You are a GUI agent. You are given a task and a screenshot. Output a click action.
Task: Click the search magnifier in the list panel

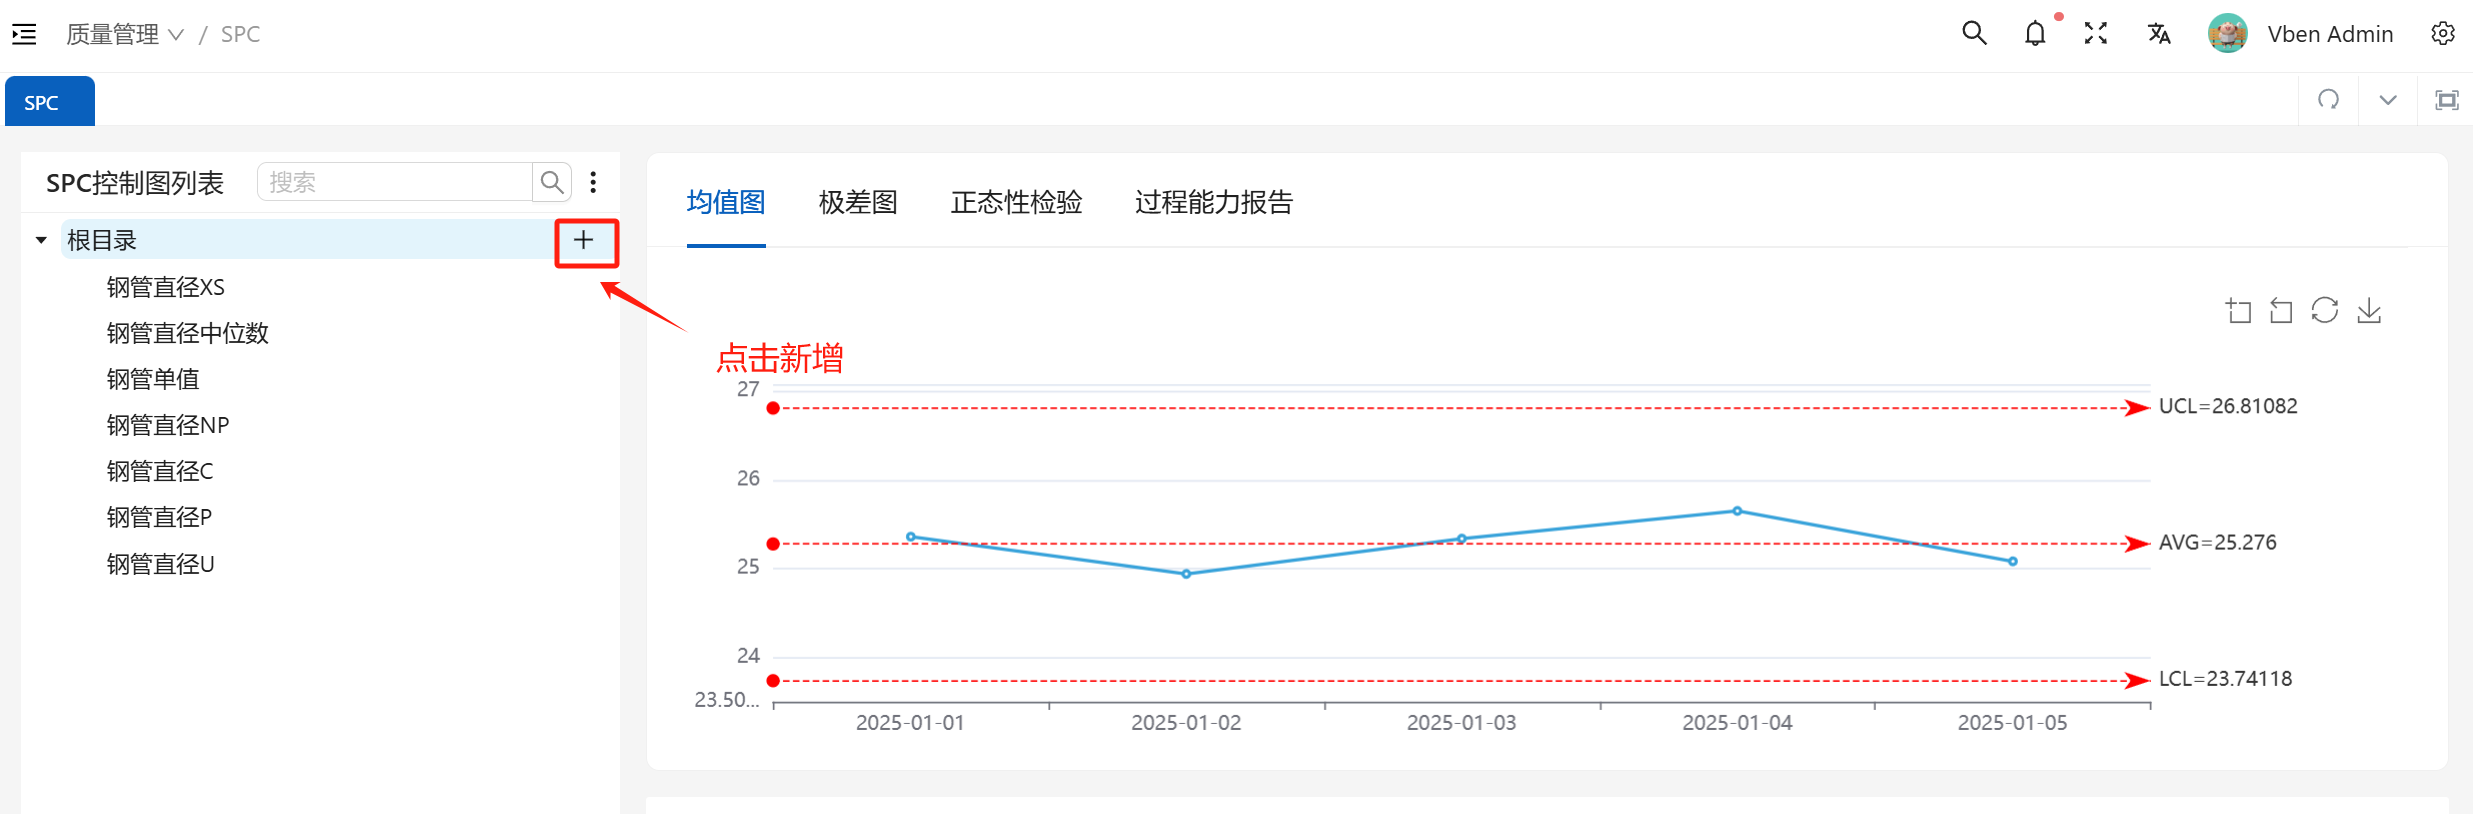[x=551, y=182]
